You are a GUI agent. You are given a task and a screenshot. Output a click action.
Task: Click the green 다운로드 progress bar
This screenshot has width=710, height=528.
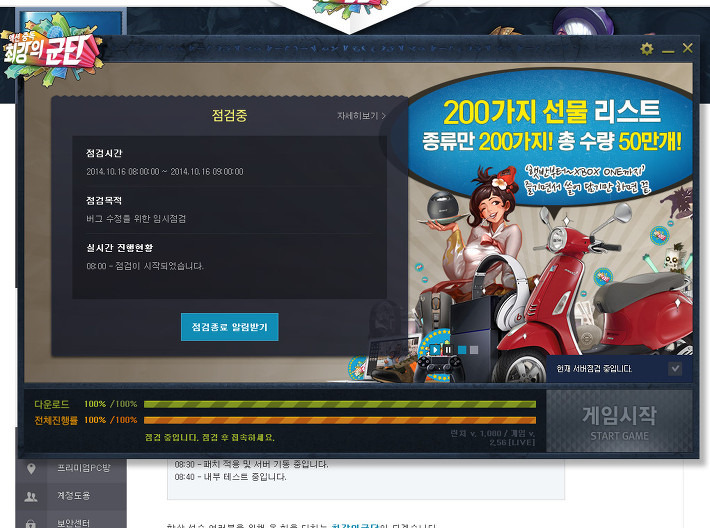coord(340,404)
